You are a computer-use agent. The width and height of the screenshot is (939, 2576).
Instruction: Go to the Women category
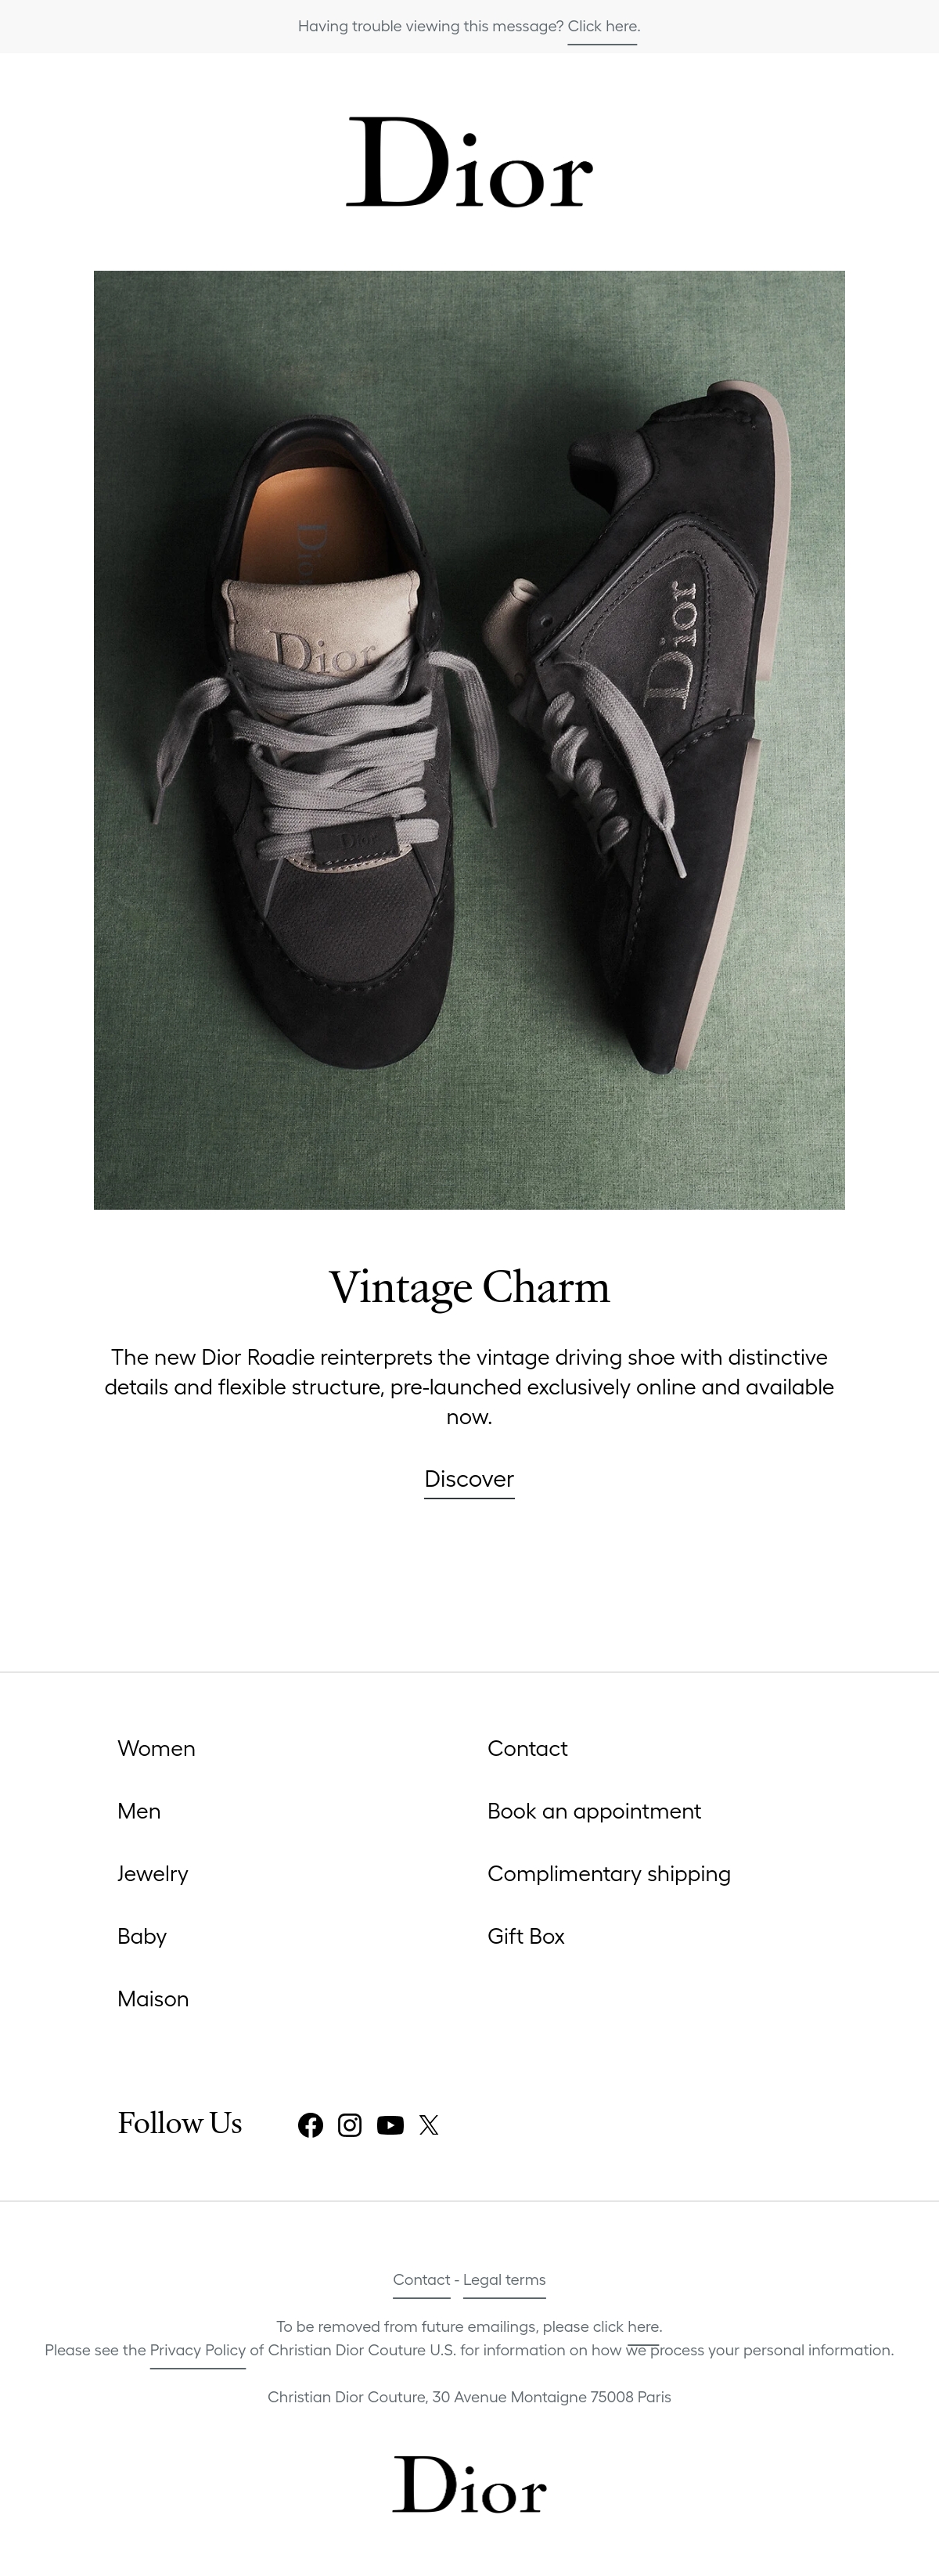point(156,1748)
